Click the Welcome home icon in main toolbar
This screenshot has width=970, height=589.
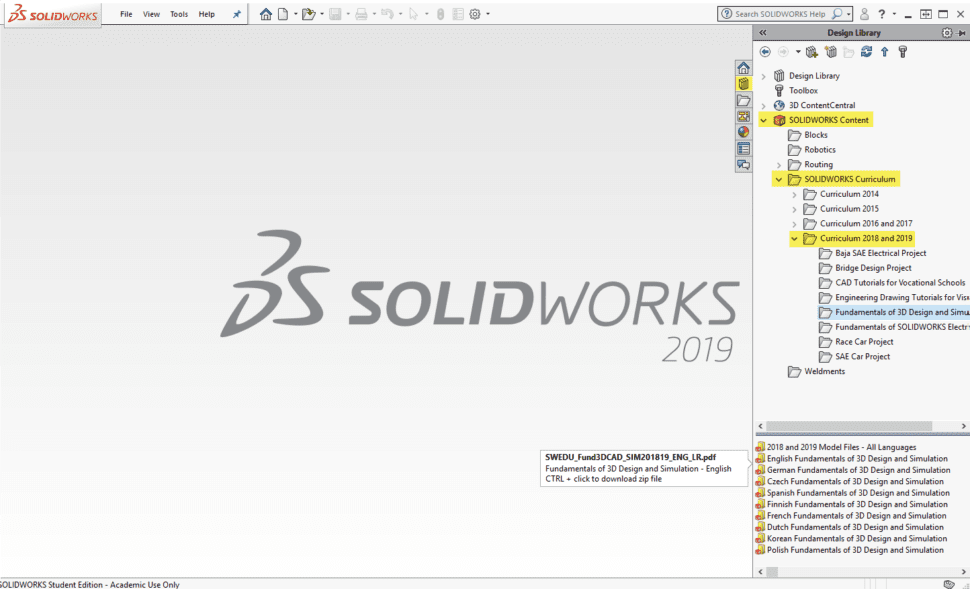coord(266,14)
